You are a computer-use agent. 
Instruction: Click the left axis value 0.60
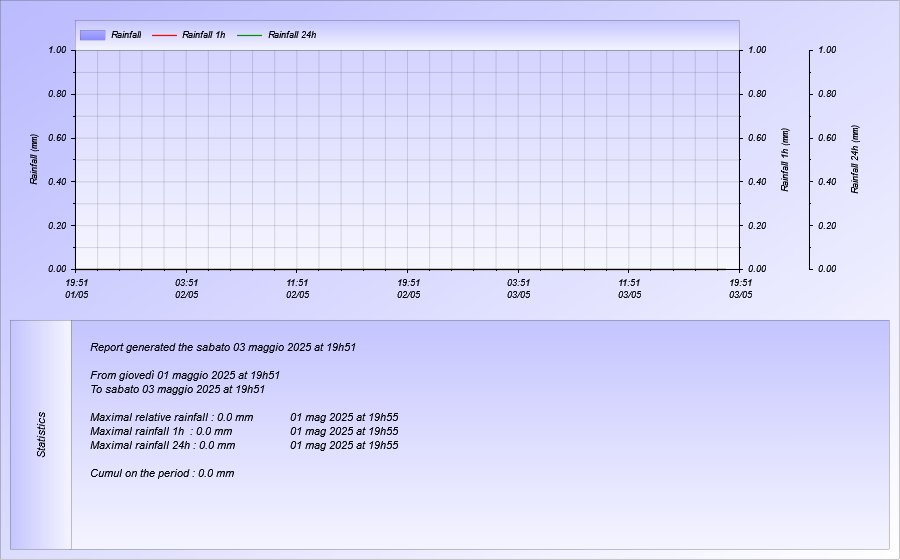tap(57, 138)
